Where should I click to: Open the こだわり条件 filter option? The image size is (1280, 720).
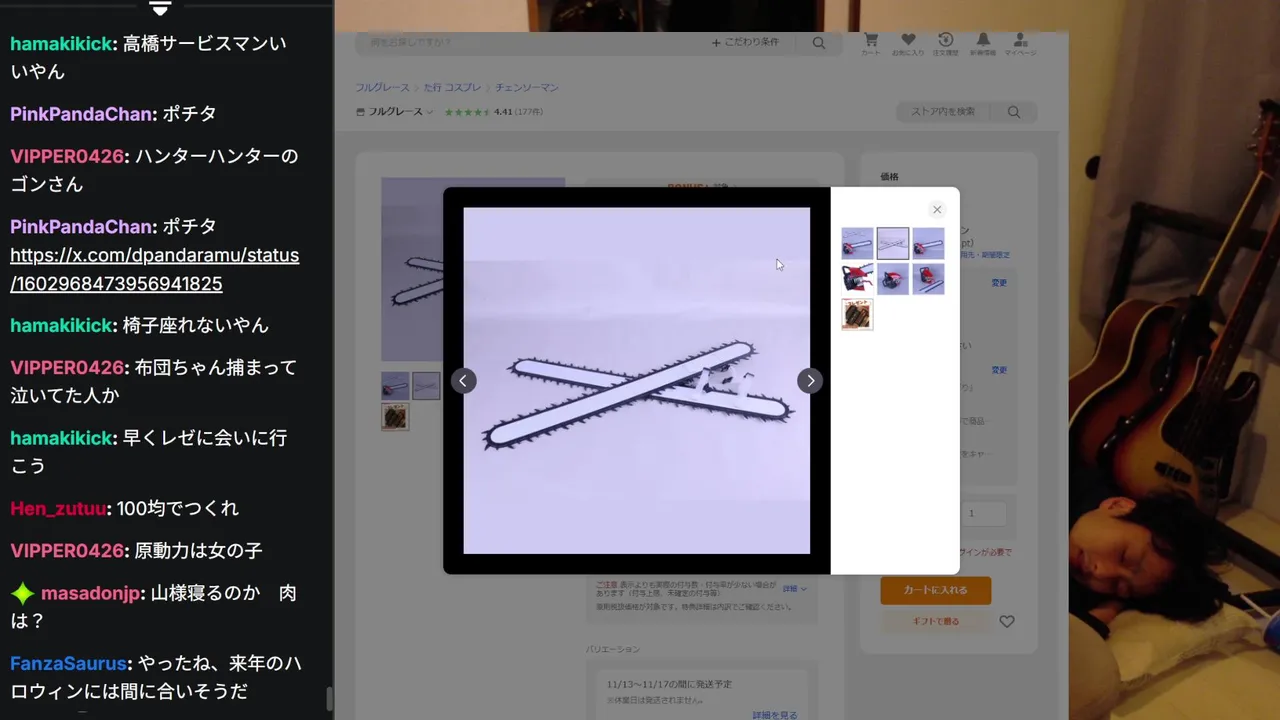tap(745, 43)
